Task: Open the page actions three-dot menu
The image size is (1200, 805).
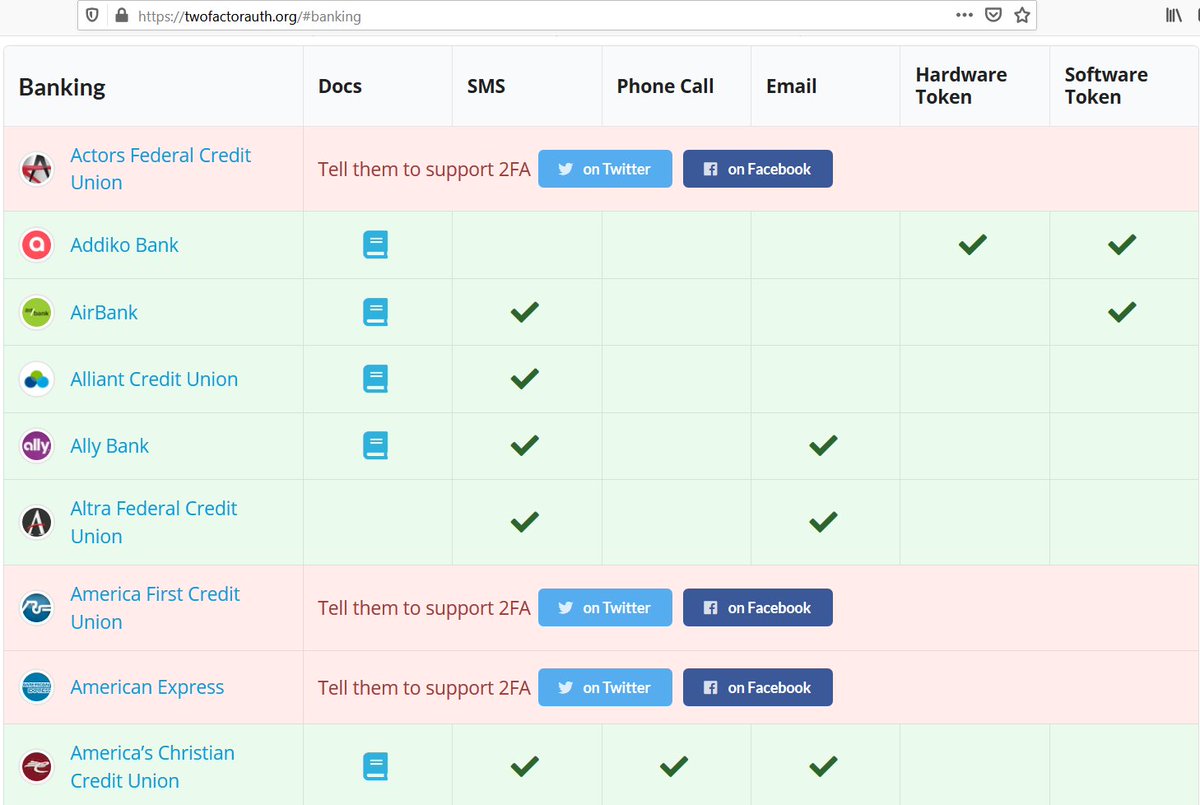Action: 964,16
